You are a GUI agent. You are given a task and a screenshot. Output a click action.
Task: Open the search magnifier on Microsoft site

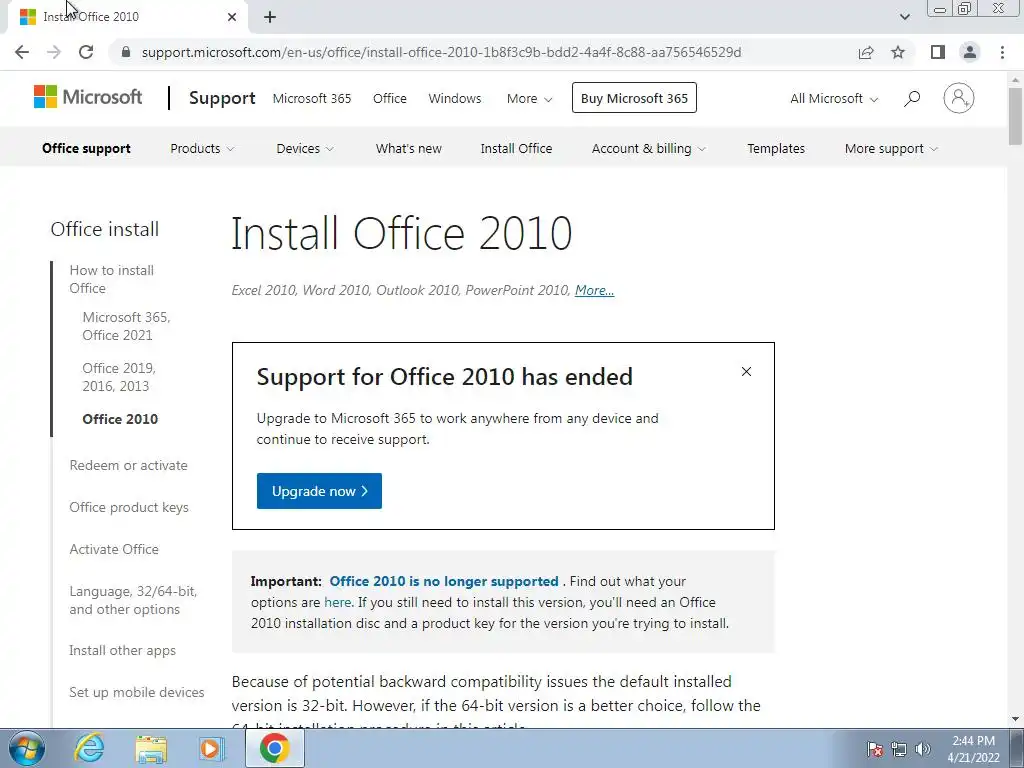coord(912,99)
